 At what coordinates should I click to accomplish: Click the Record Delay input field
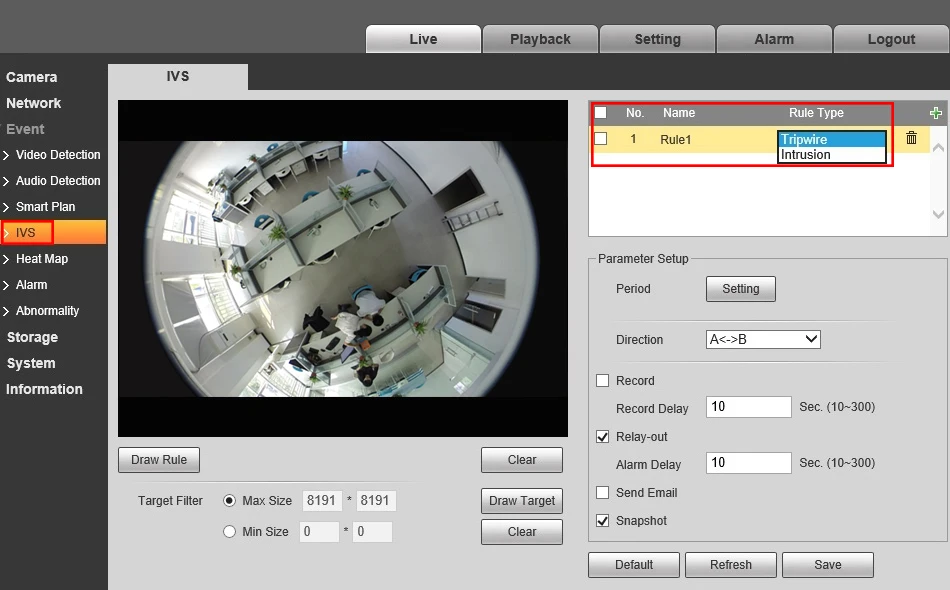click(x=748, y=408)
